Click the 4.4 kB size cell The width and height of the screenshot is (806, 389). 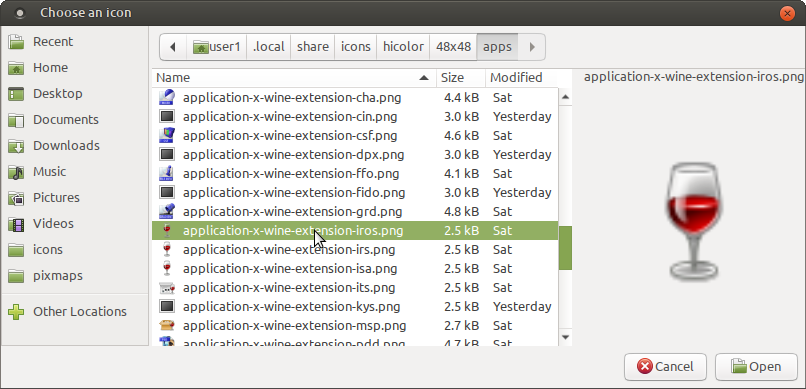click(x=462, y=97)
